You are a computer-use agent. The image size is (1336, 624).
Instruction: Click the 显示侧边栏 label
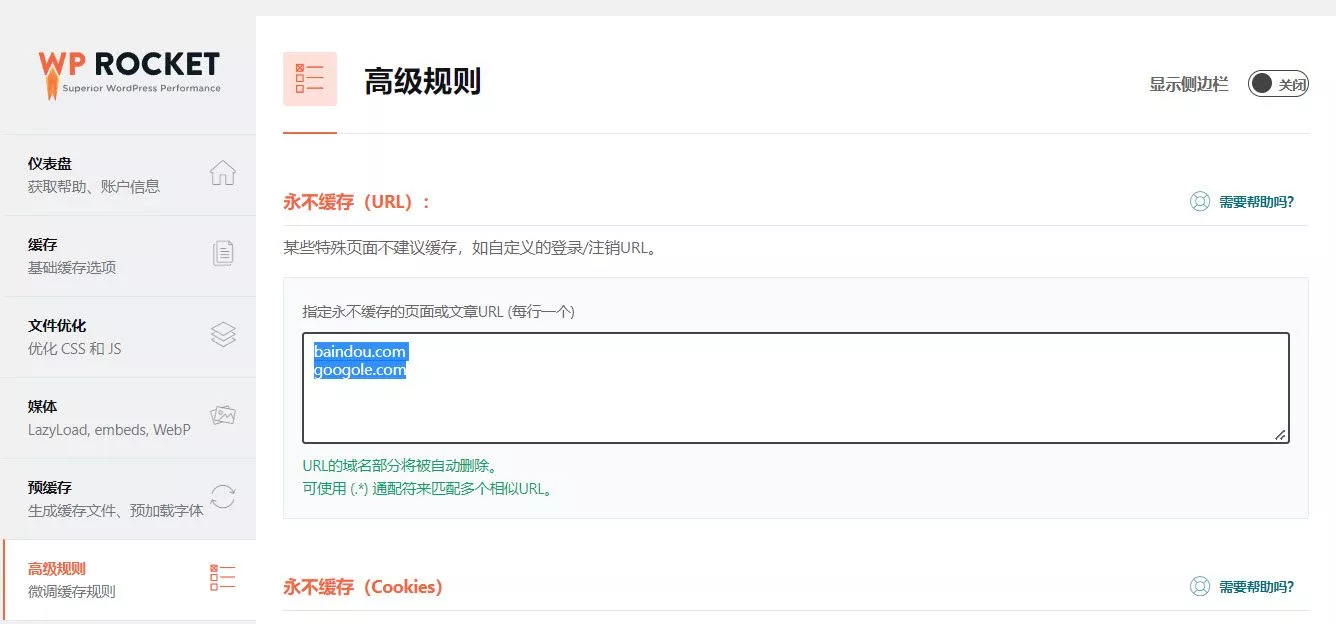[1189, 85]
